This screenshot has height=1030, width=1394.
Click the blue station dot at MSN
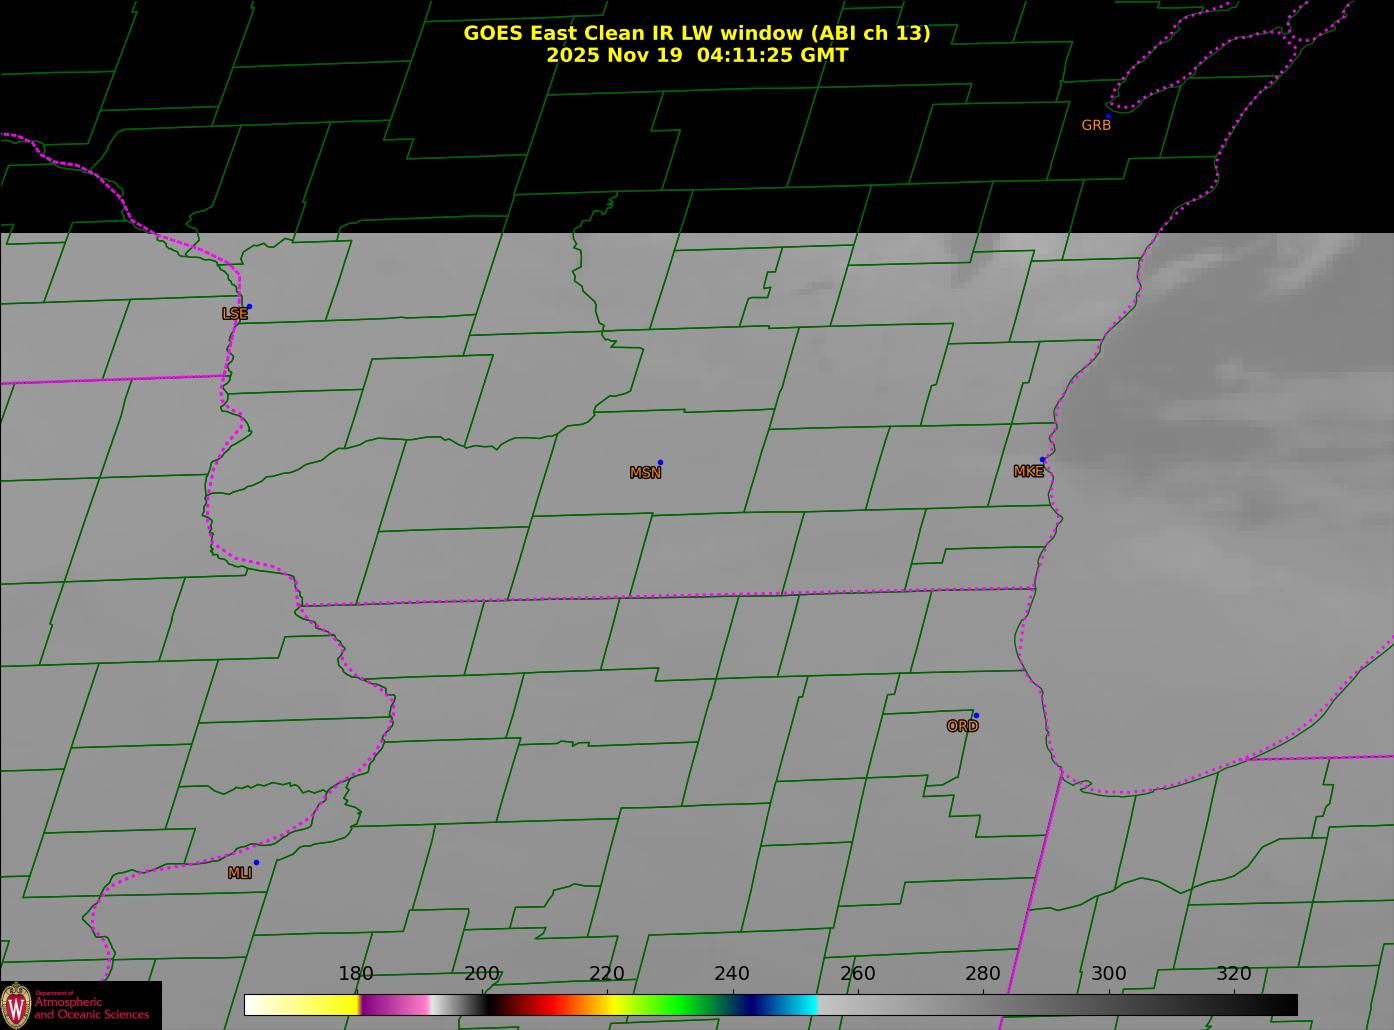[660, 462]
